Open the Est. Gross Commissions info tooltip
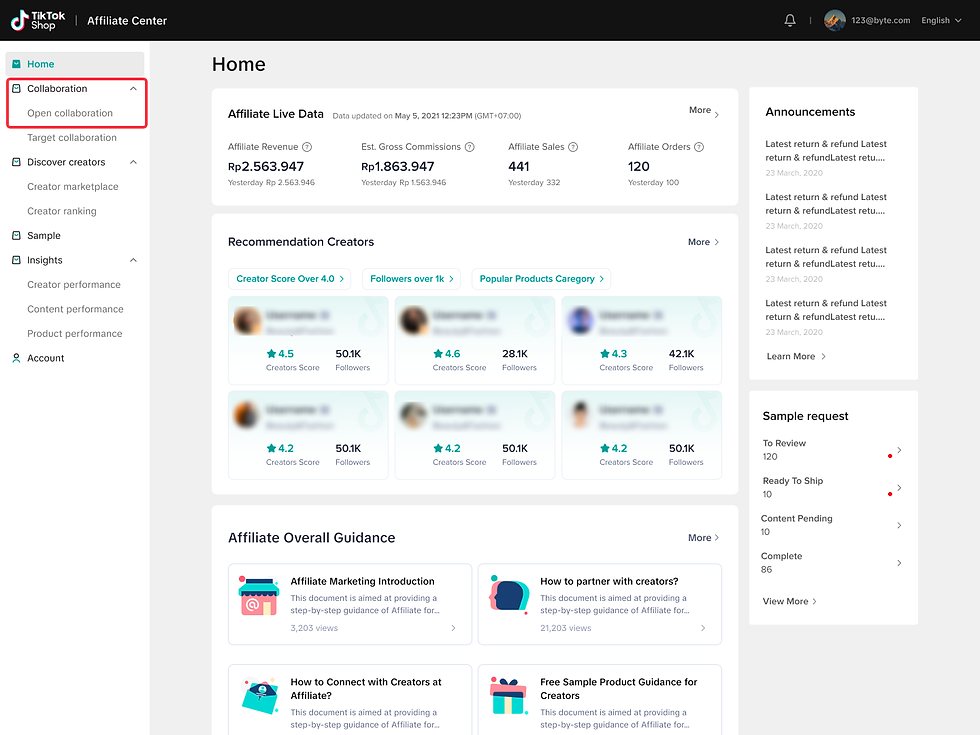980x735 pixels. 470,146
